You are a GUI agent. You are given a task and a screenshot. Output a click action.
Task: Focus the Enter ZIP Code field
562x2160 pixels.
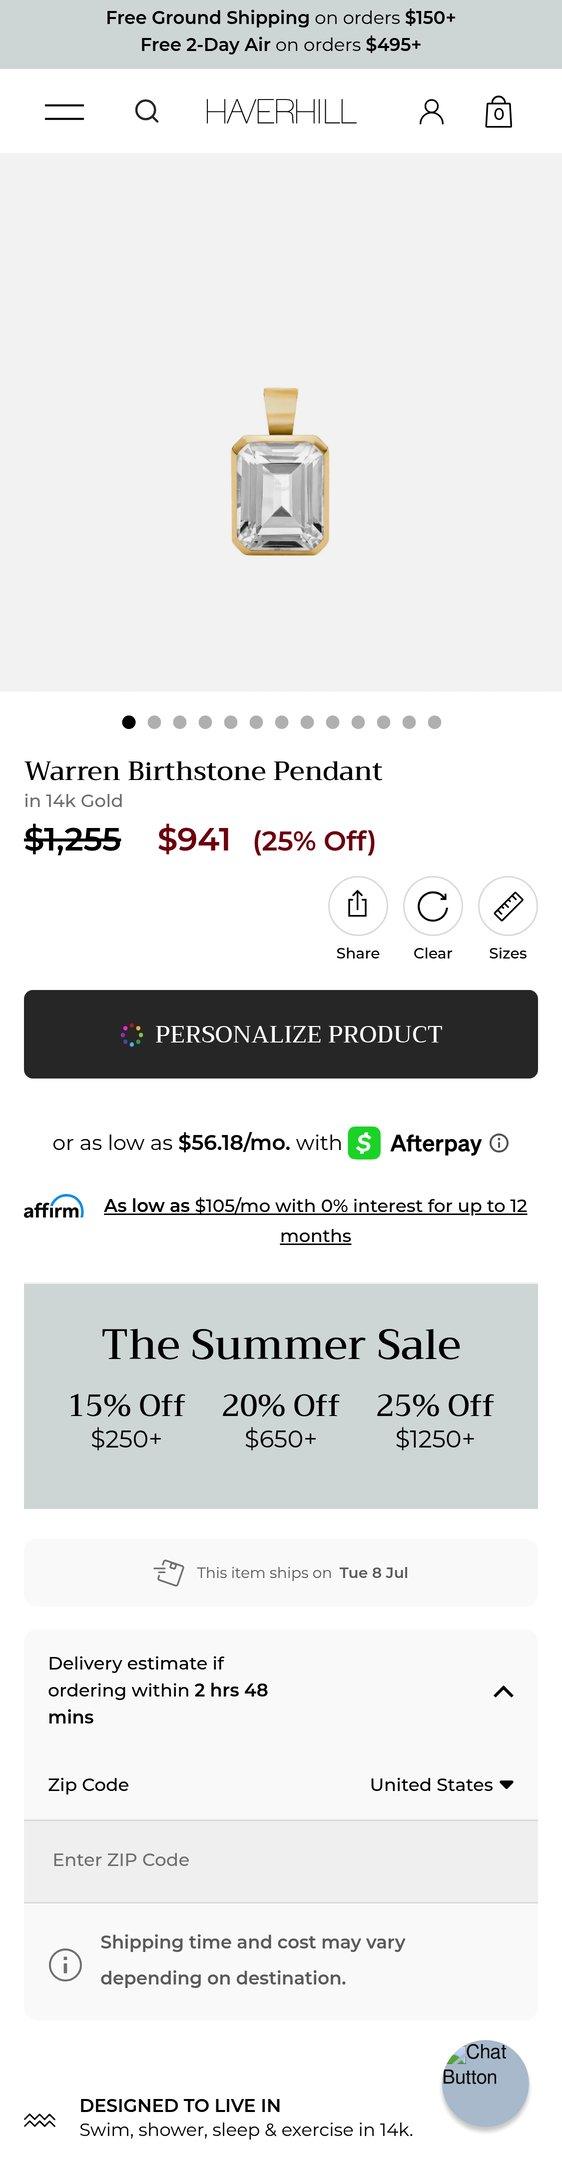(x=281, y=1860)
